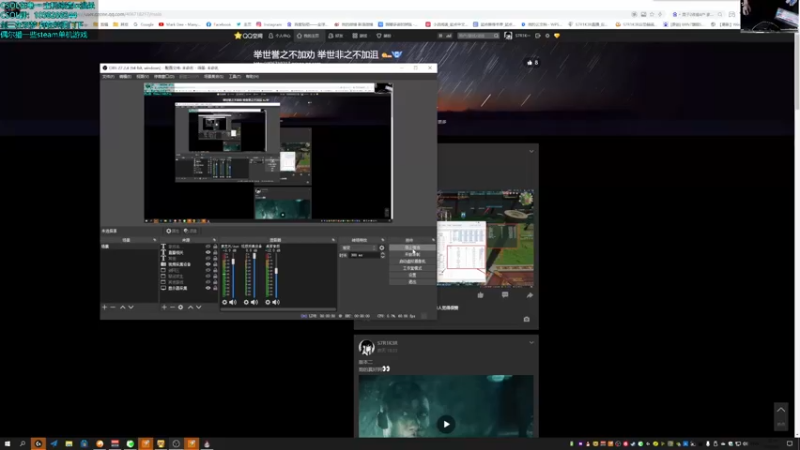Screen dimensions: 800x450
Task: Move source up with the Sources panel up arrow
Action: (190, 307)
